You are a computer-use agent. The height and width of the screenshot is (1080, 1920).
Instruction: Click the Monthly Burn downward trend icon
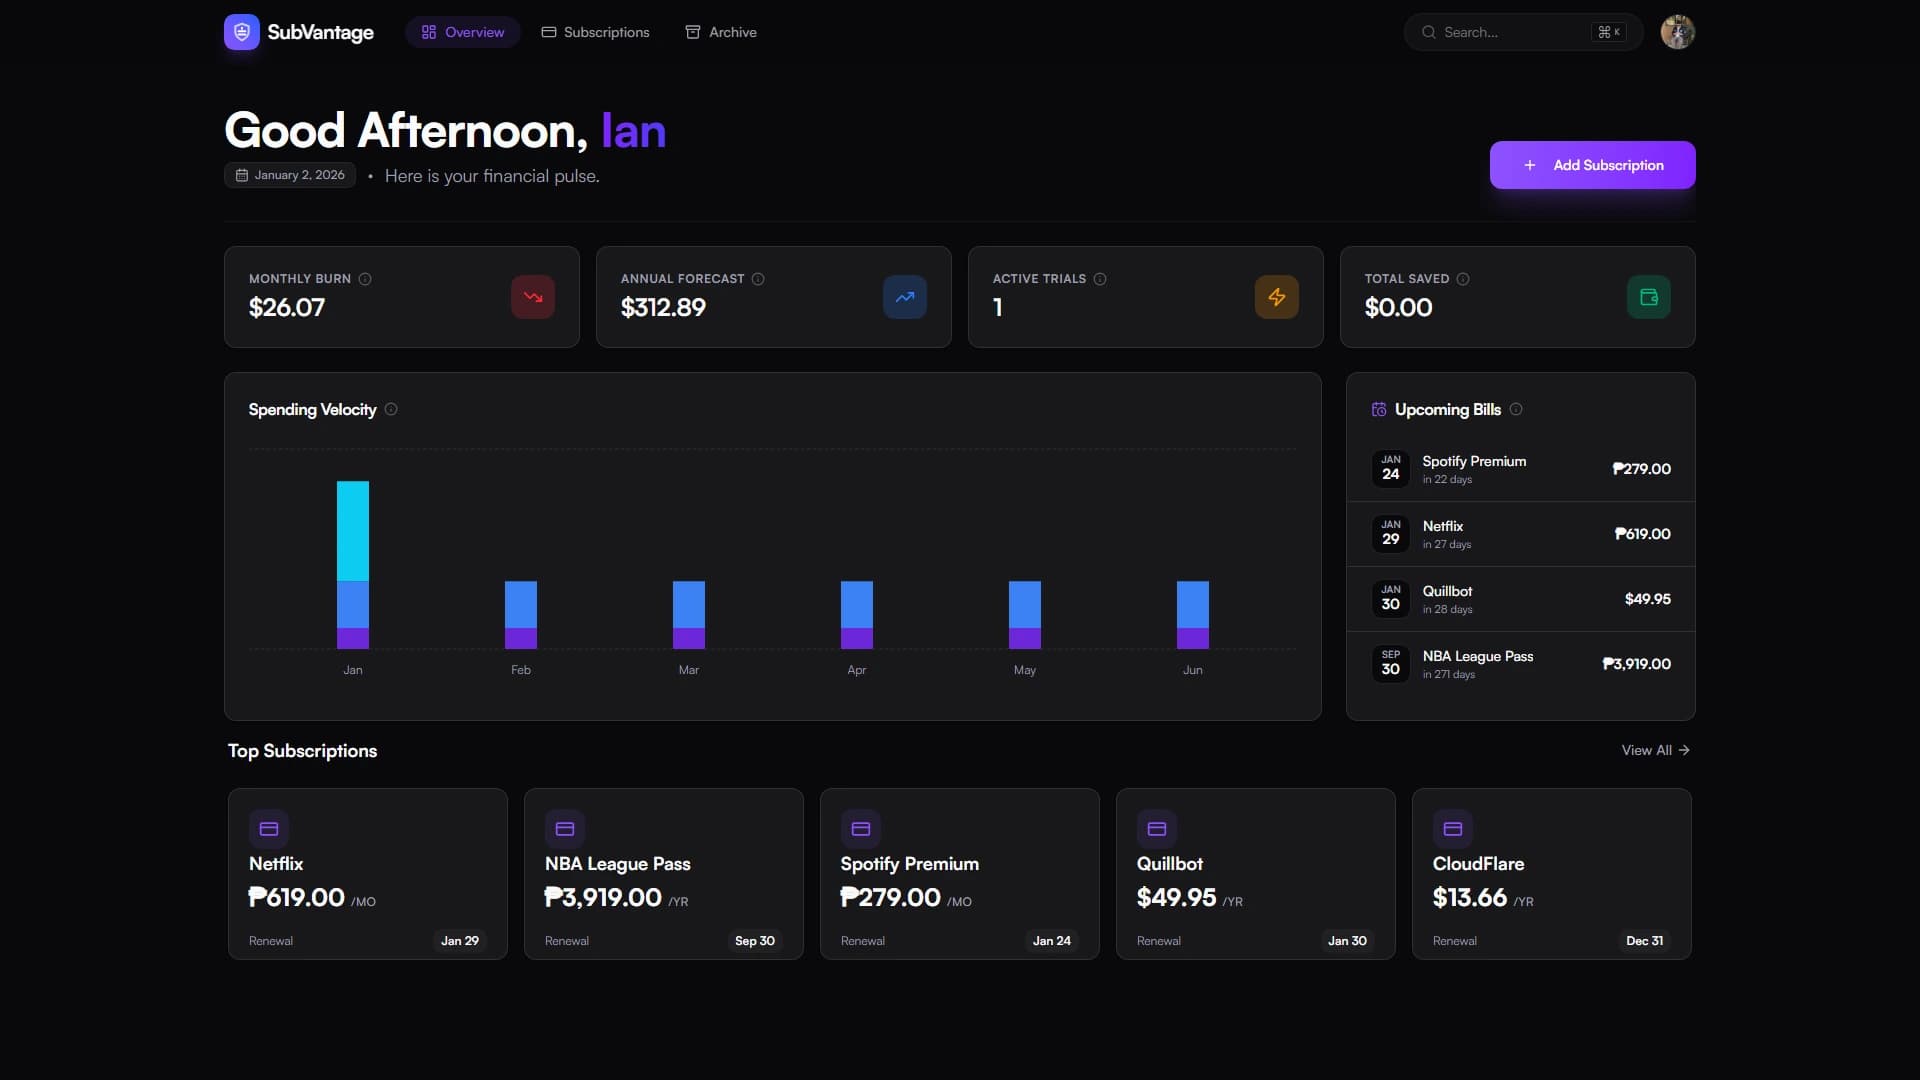pos(532,296)
